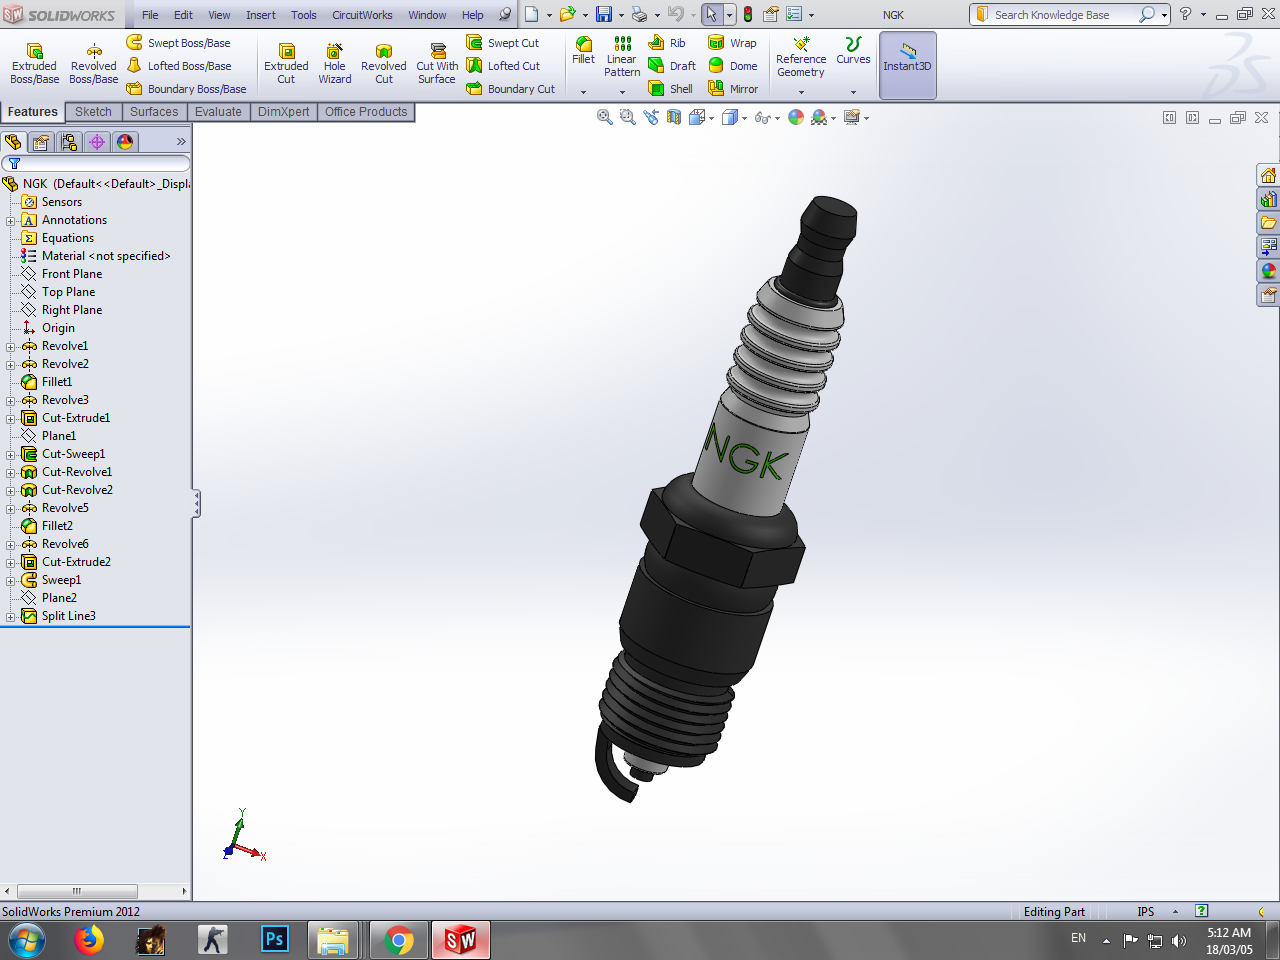The width and height of the screenshot is (1280, 960).
Task: Select the Mirror feature tool
Action: tap(733, 89)
